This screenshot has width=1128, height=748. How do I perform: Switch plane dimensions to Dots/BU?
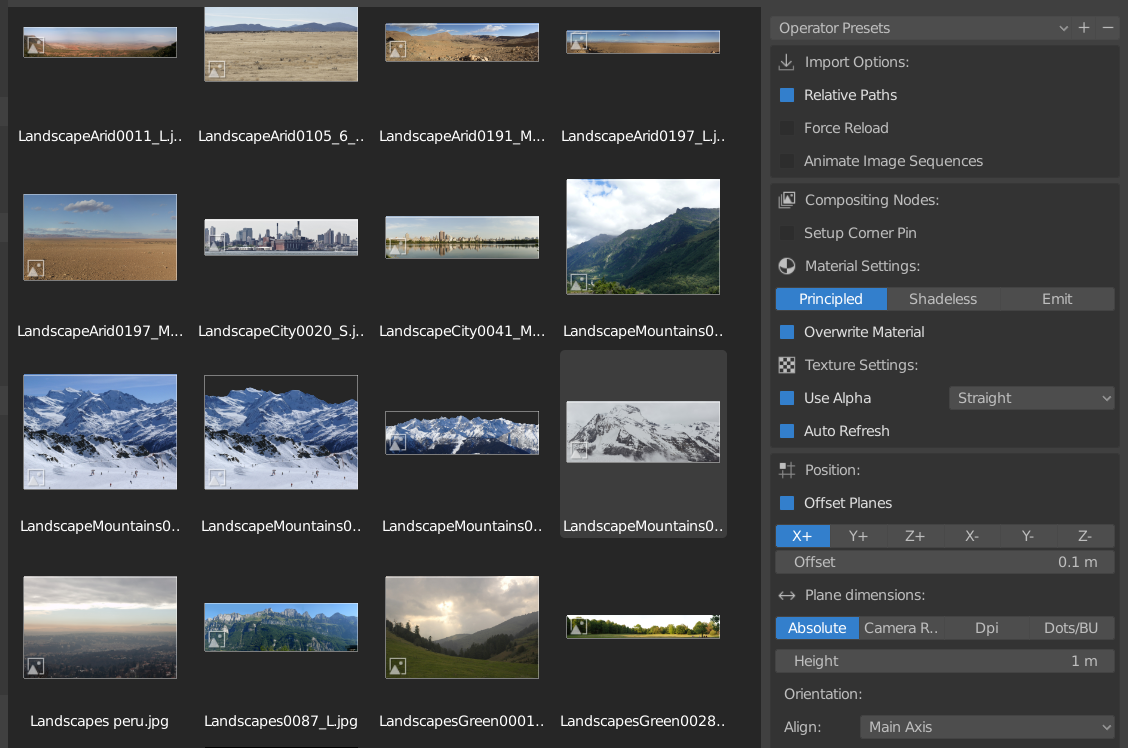click(x=1071, y=628)
